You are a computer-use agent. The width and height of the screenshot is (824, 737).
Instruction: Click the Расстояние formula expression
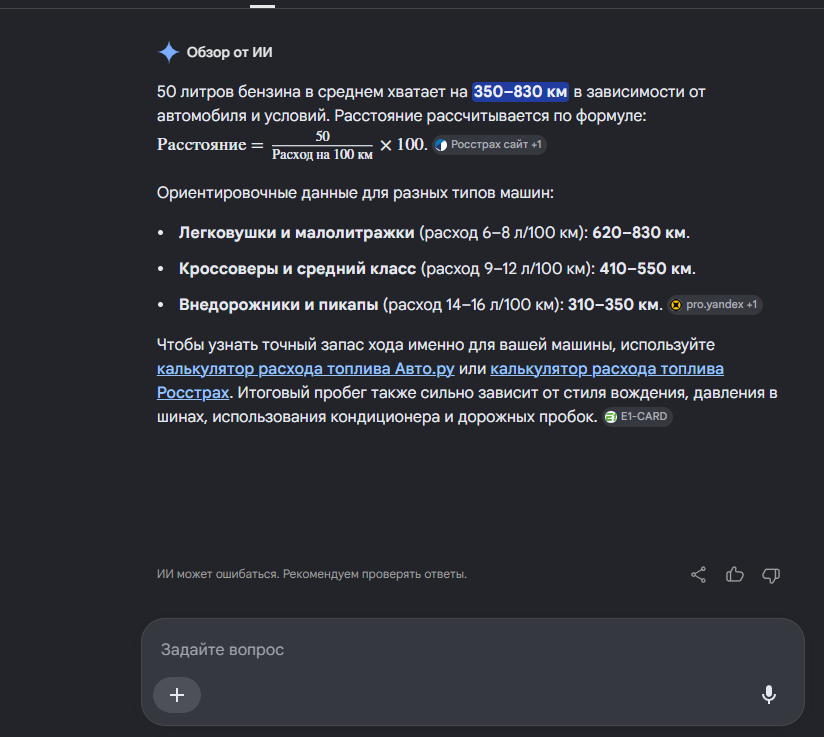(292, 145)
